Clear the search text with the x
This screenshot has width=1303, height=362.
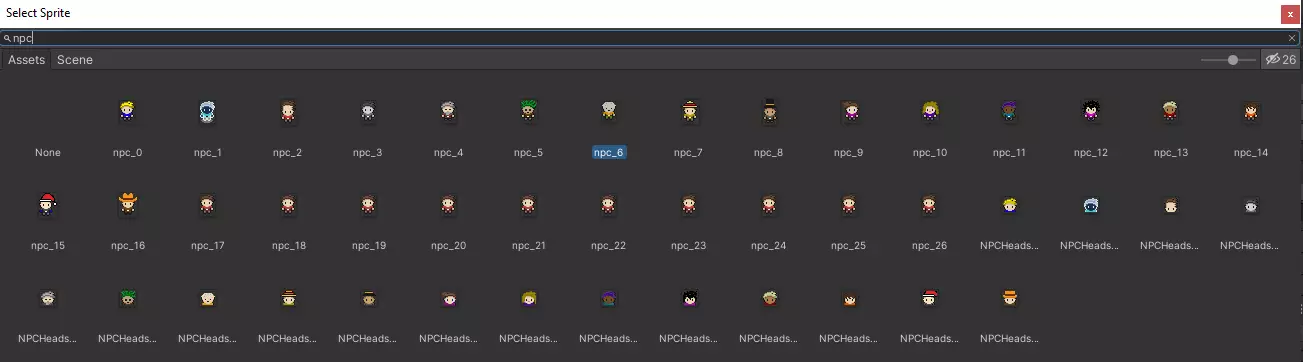[1291, 38]
